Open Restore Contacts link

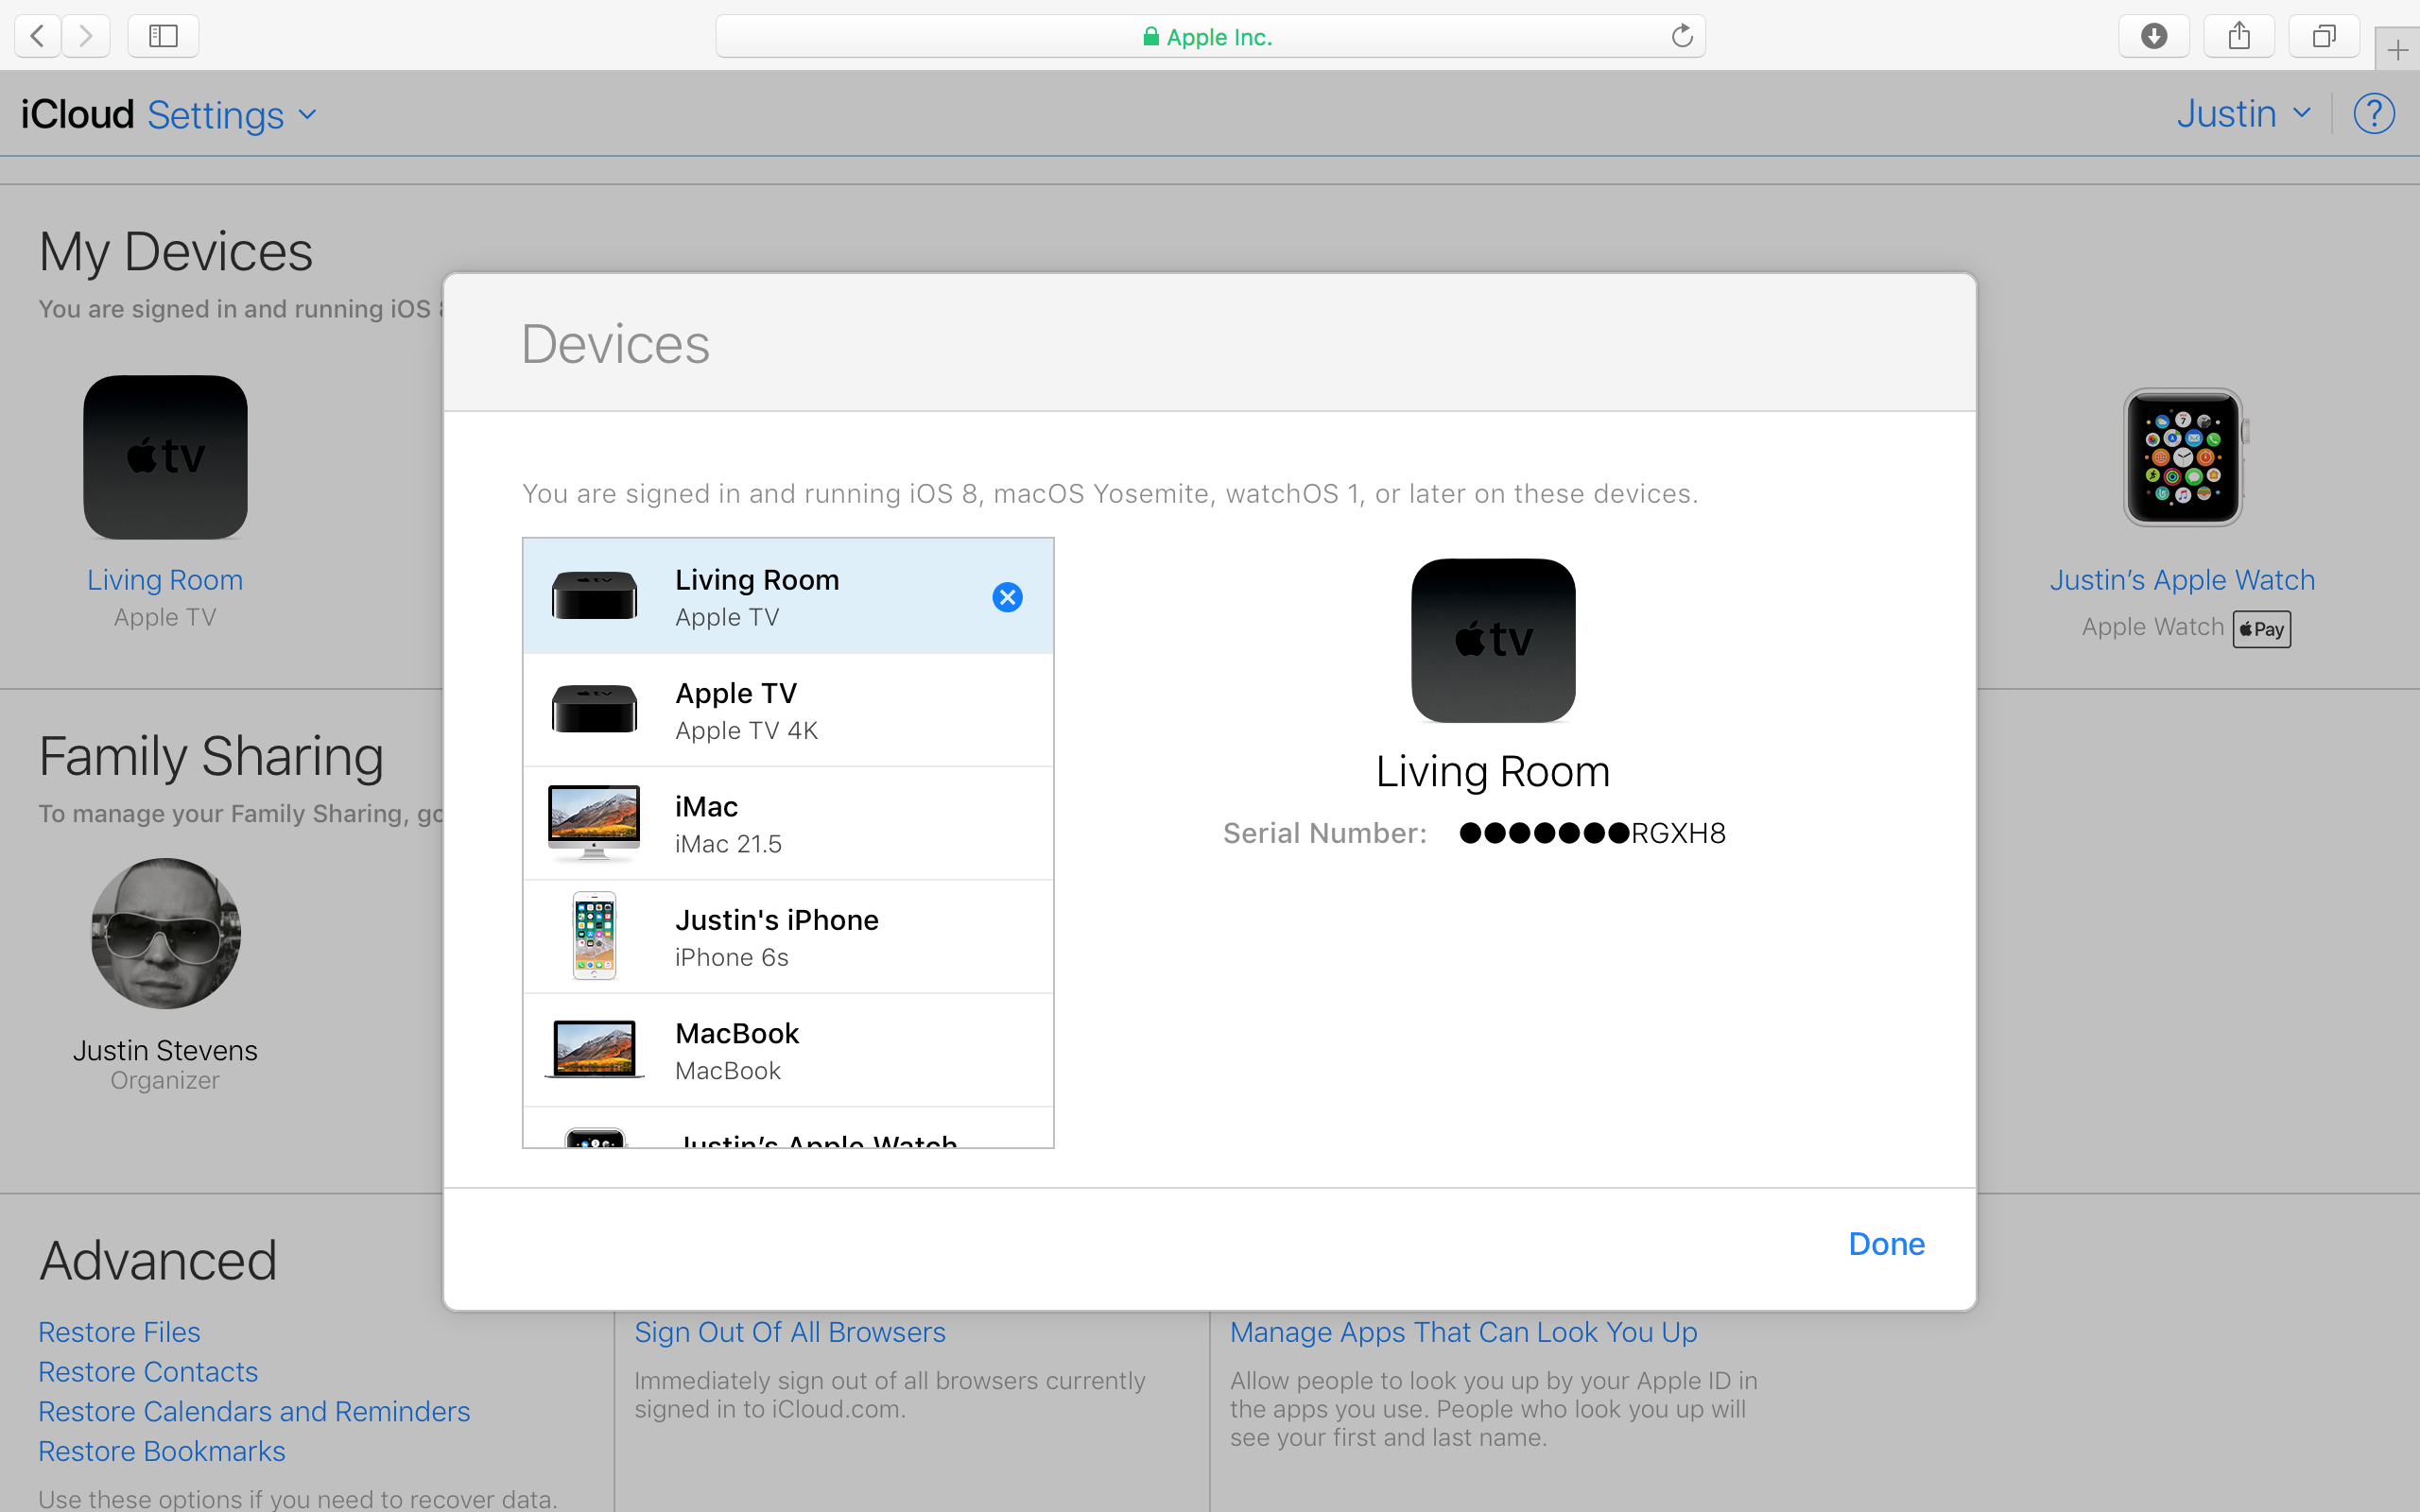(148, 1372)
